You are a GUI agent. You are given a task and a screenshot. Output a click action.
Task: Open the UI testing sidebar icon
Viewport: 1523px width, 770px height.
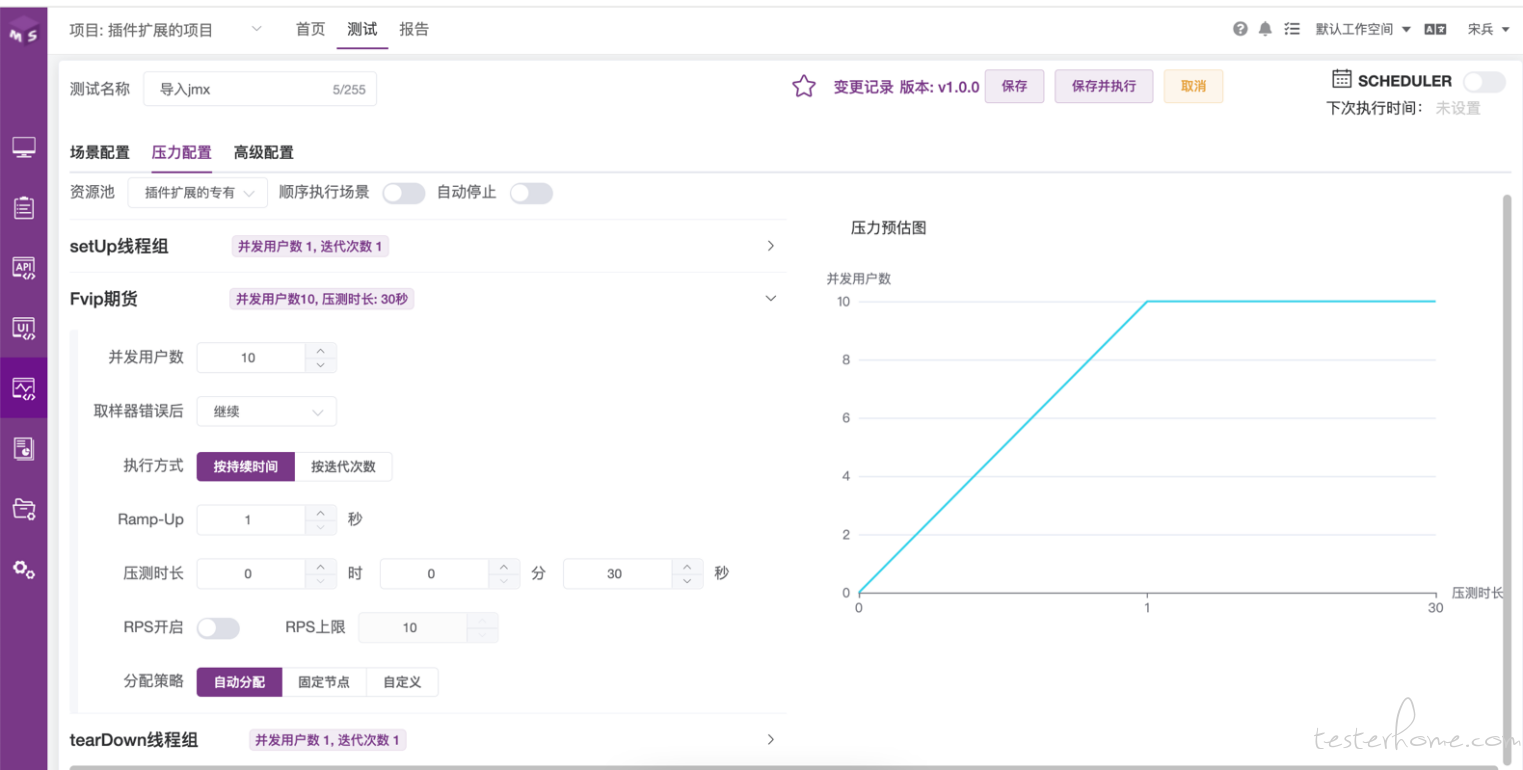(x=24, y=328)
